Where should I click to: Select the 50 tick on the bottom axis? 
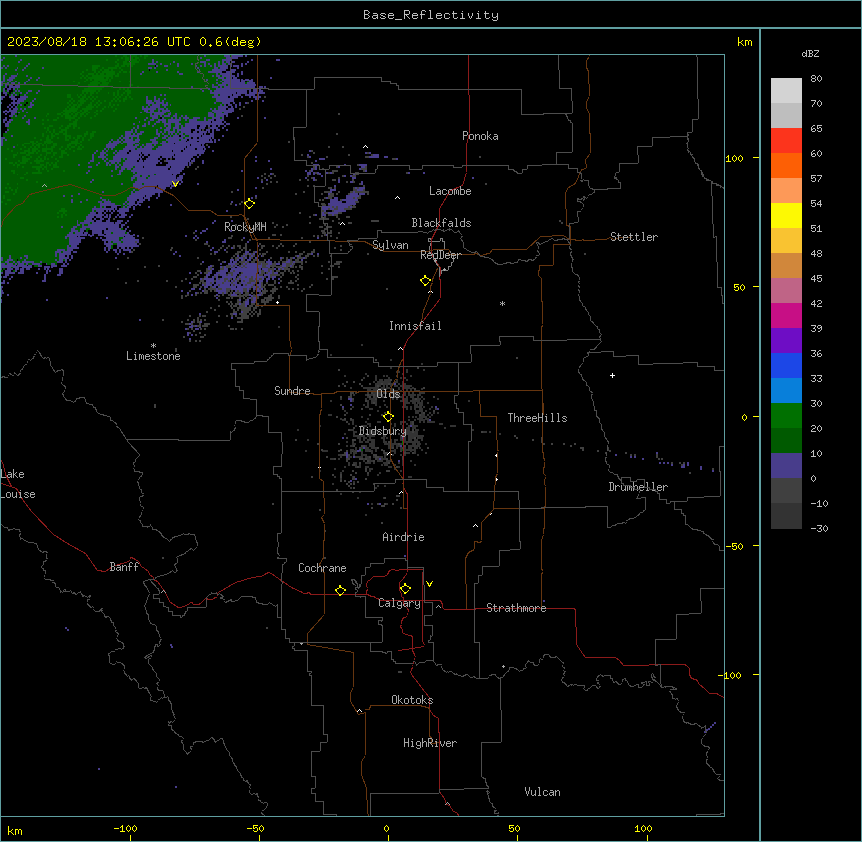click(514, 828)
